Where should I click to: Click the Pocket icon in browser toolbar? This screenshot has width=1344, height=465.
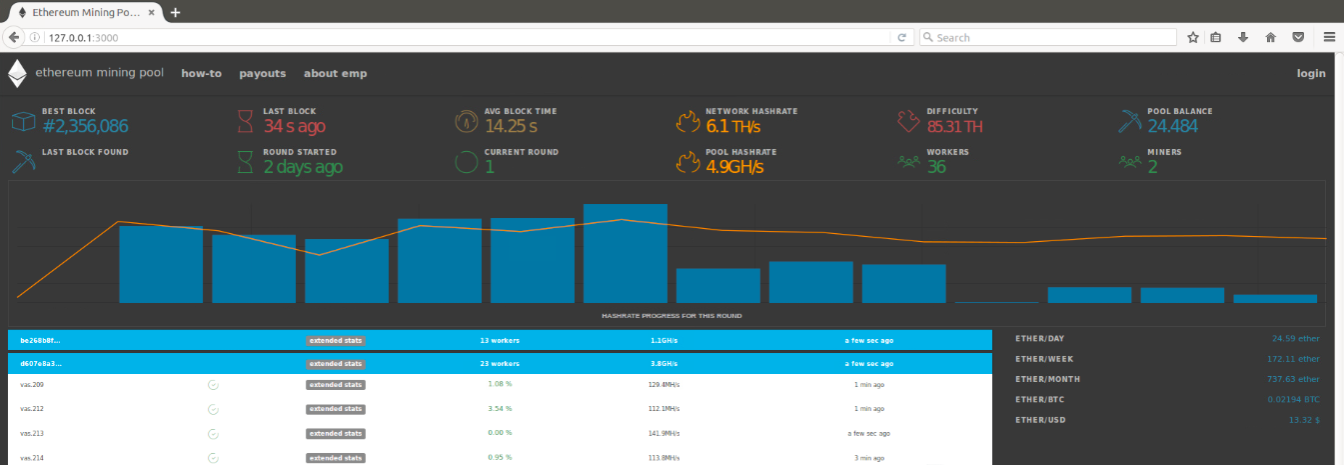(1297, 37)
